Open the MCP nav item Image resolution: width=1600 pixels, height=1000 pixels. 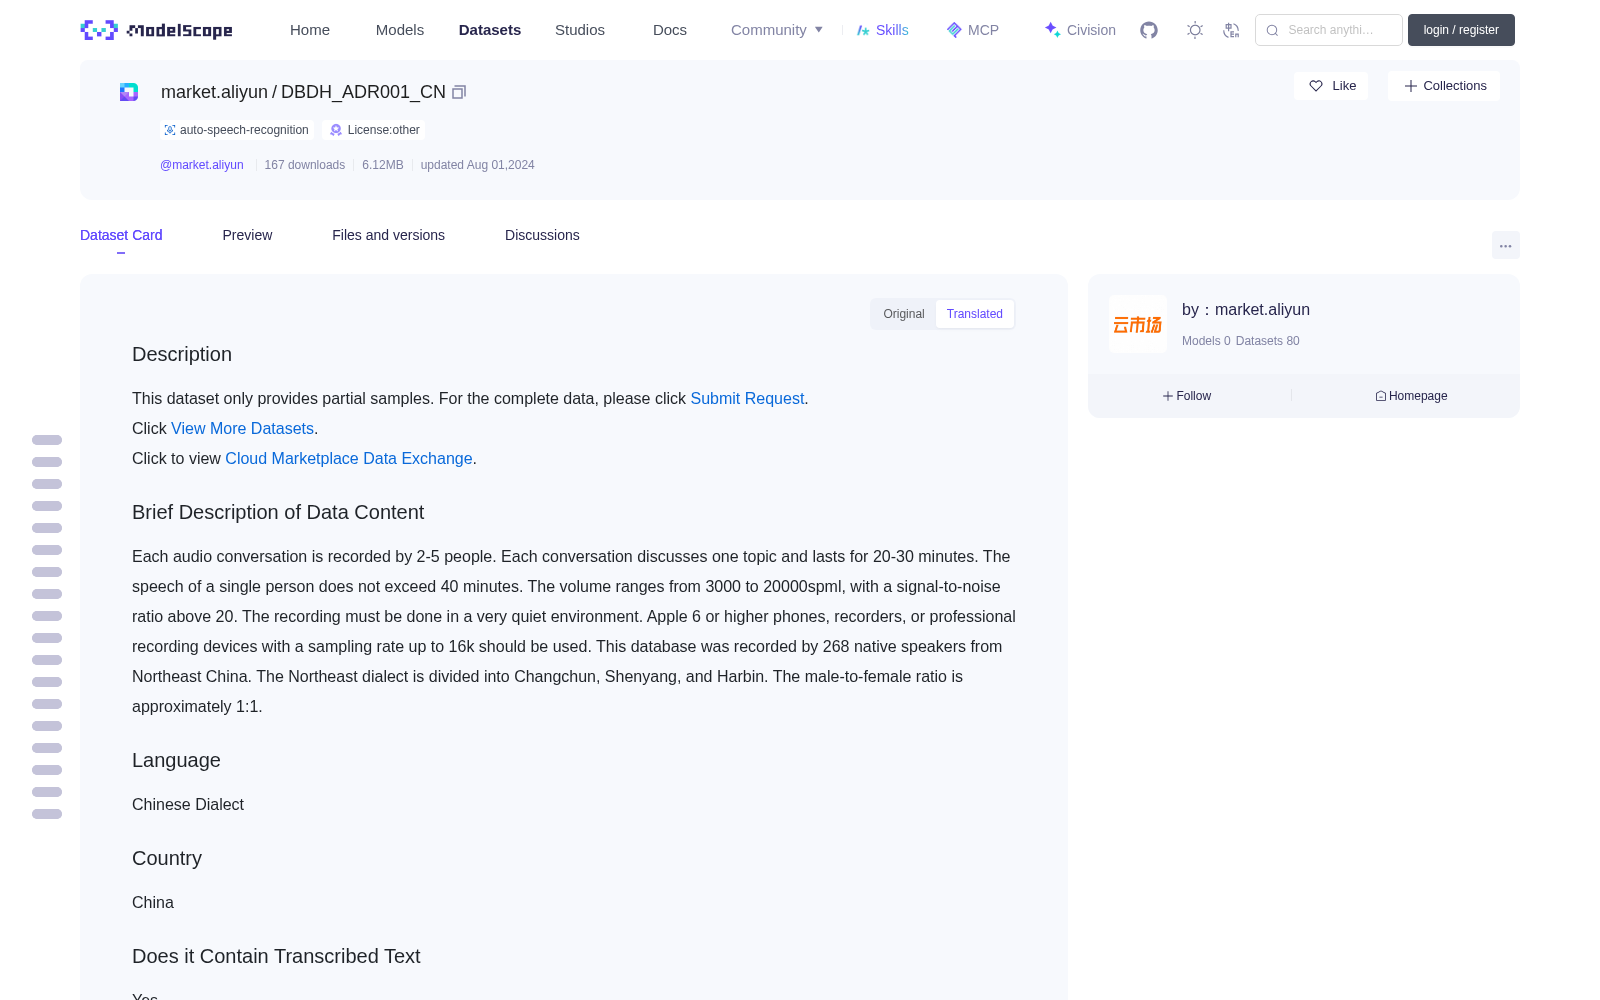pos(972,30)
